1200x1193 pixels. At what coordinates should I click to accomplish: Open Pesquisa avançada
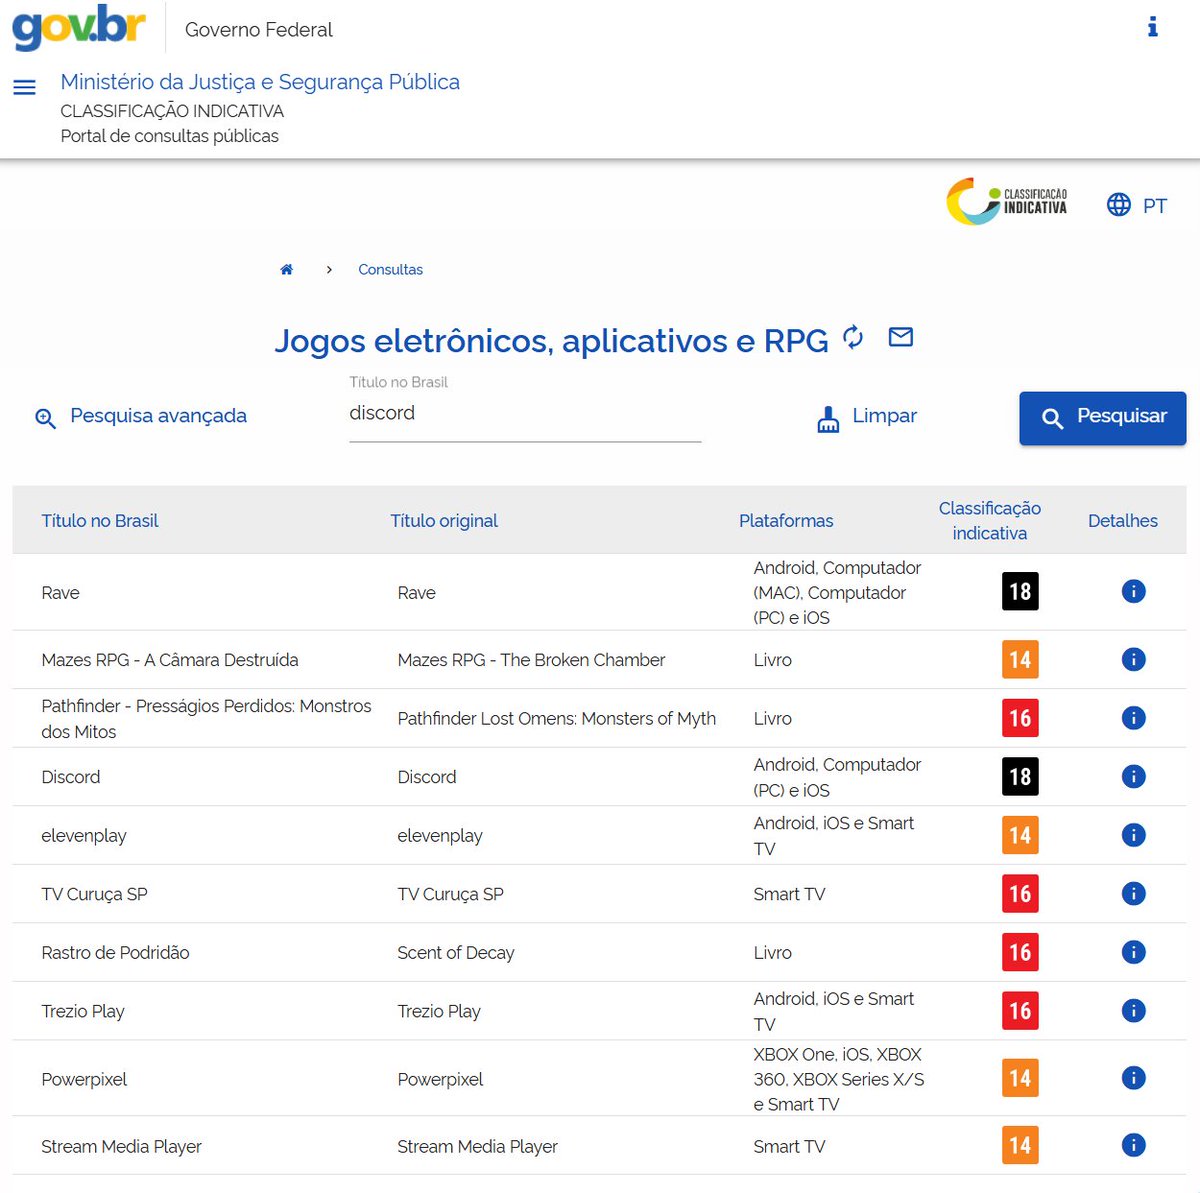141,416
